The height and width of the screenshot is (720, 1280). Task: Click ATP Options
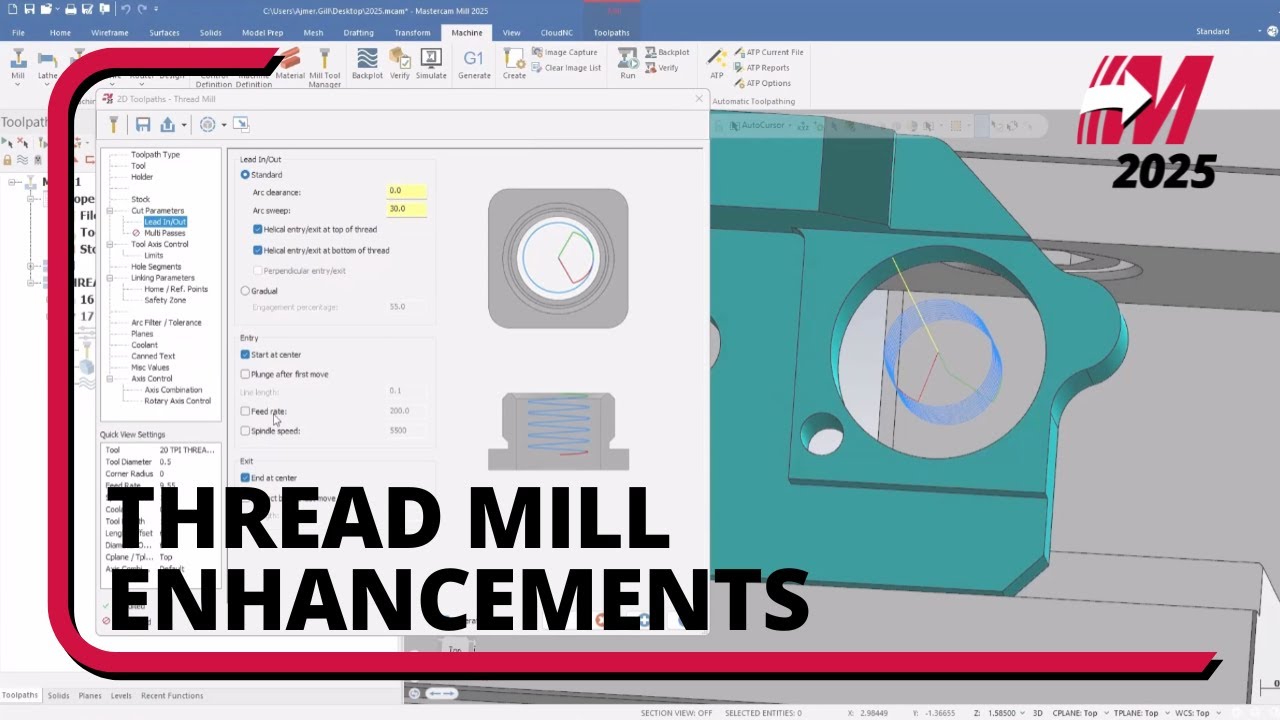point(762,83)
